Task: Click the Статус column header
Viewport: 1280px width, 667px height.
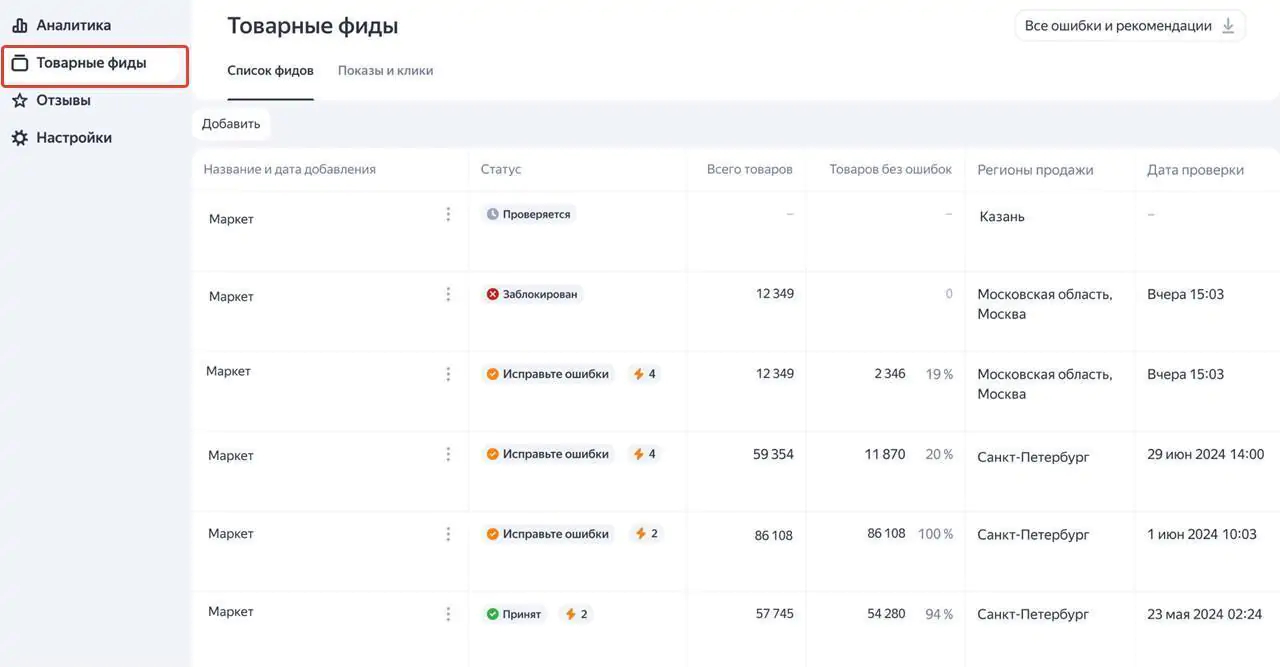Action: [x=500, y=169]
